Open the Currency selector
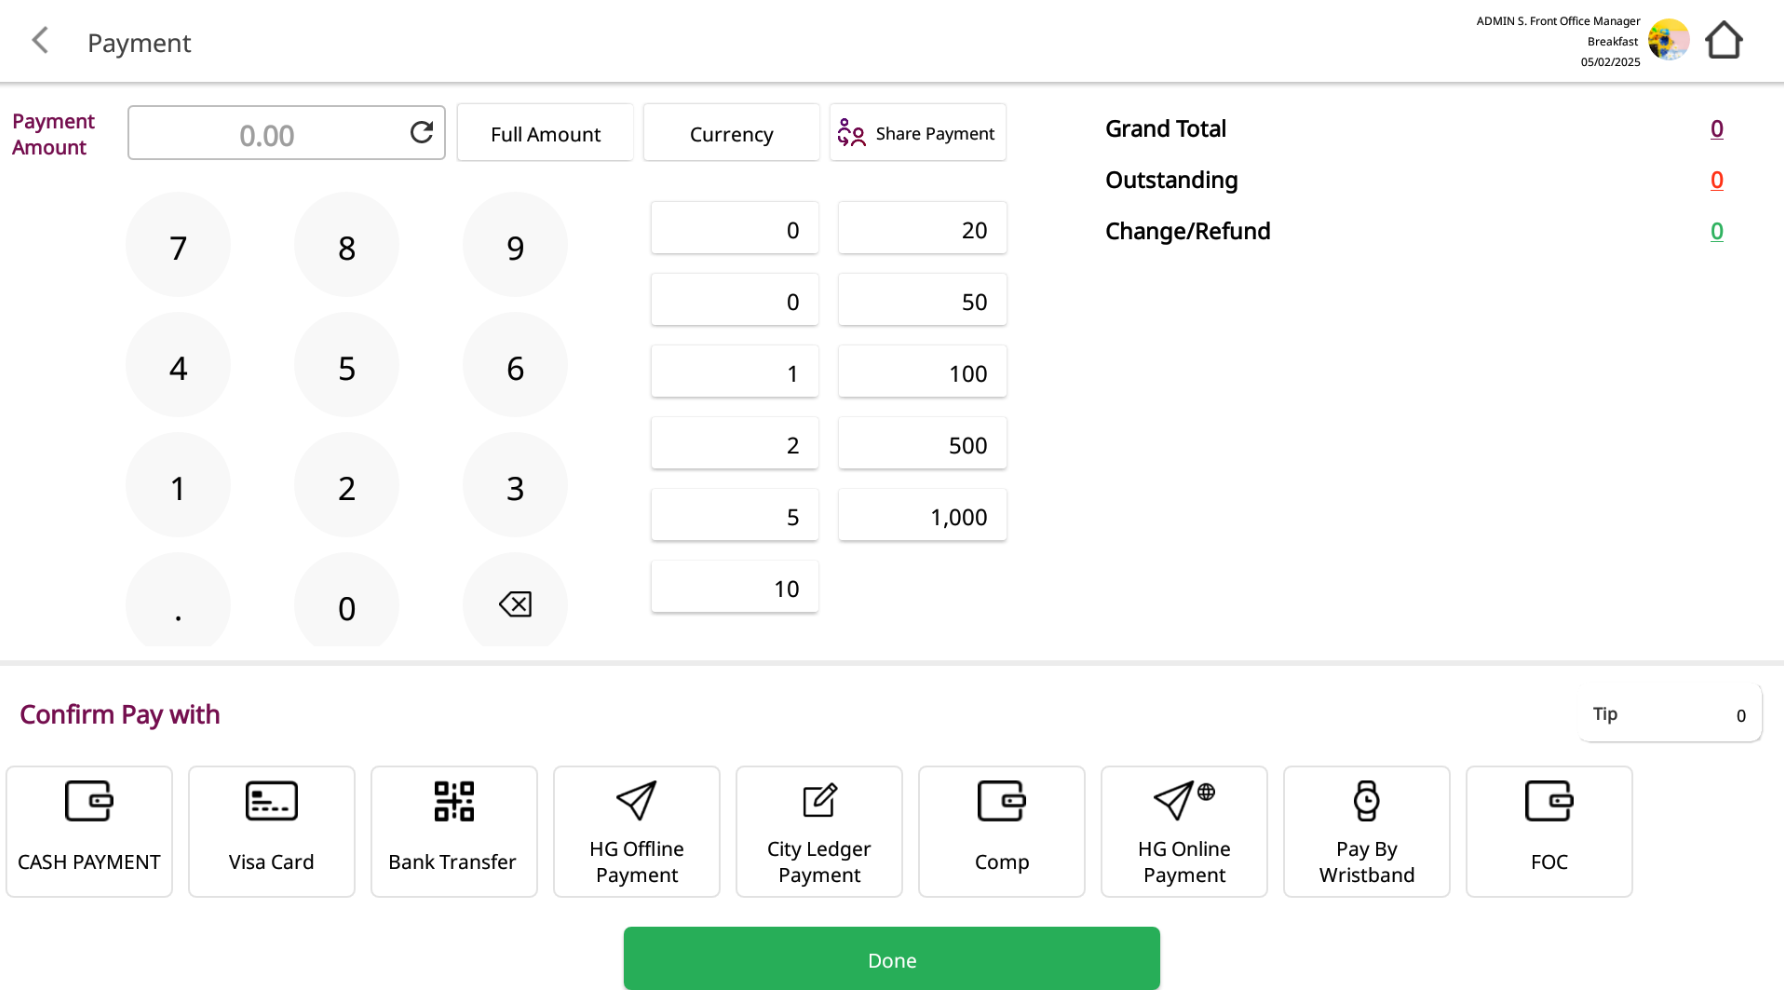Viewport: 1784px width, 1001px height. [x=731, y=133]
